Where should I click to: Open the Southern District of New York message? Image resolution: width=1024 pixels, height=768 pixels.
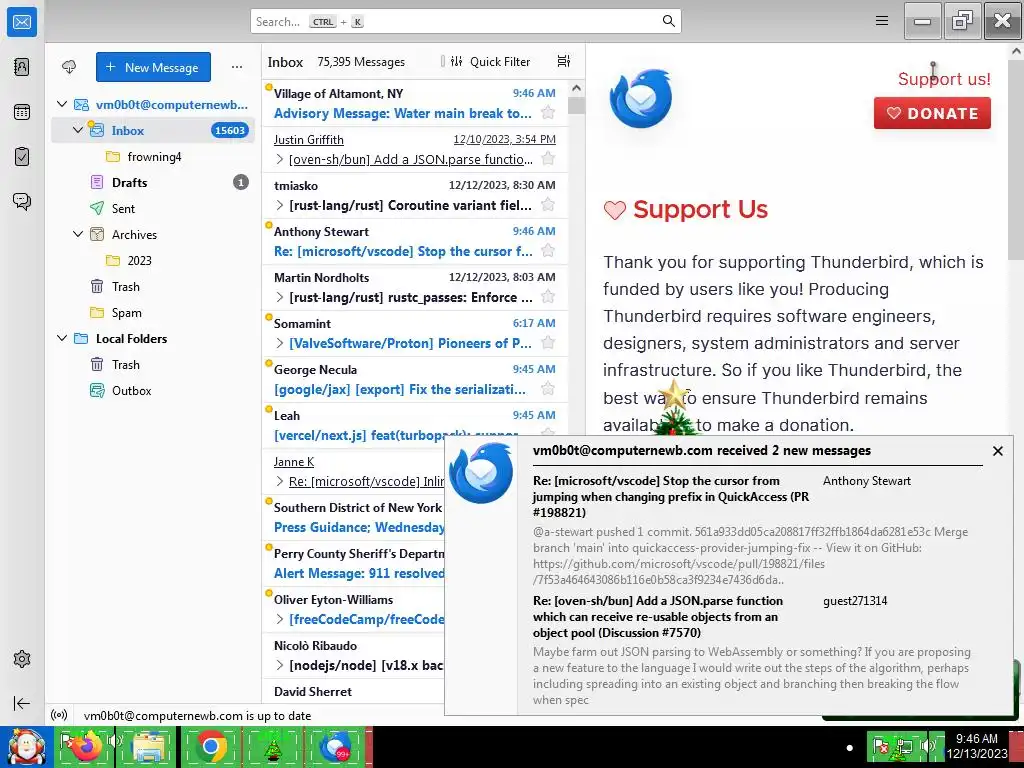pyautogui.click(x=353, y=517)
